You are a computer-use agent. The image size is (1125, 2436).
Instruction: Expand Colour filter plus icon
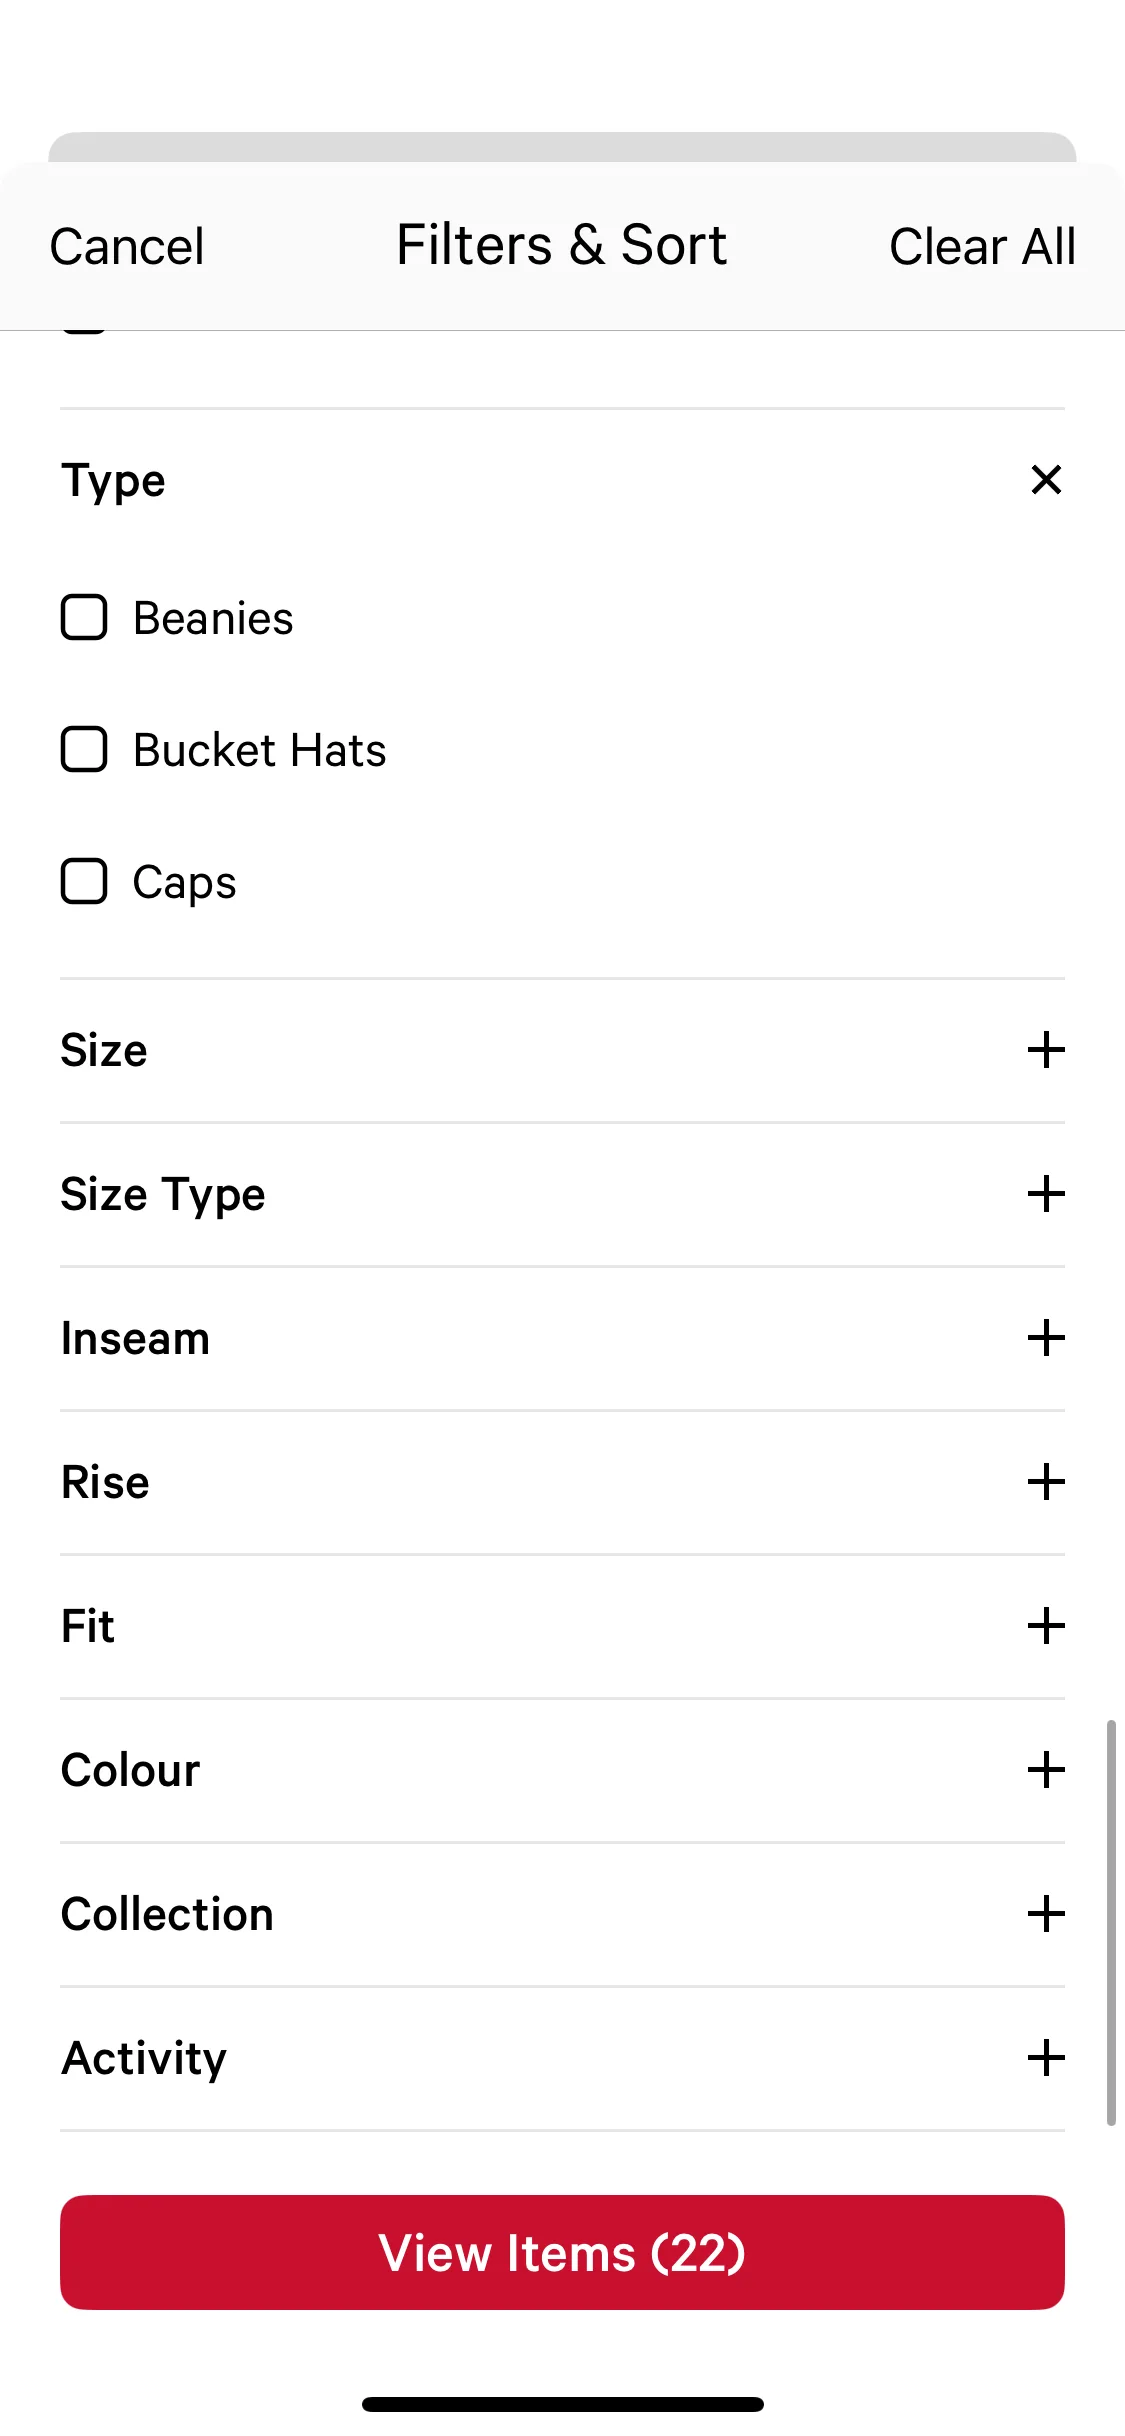point(1046,1770)
